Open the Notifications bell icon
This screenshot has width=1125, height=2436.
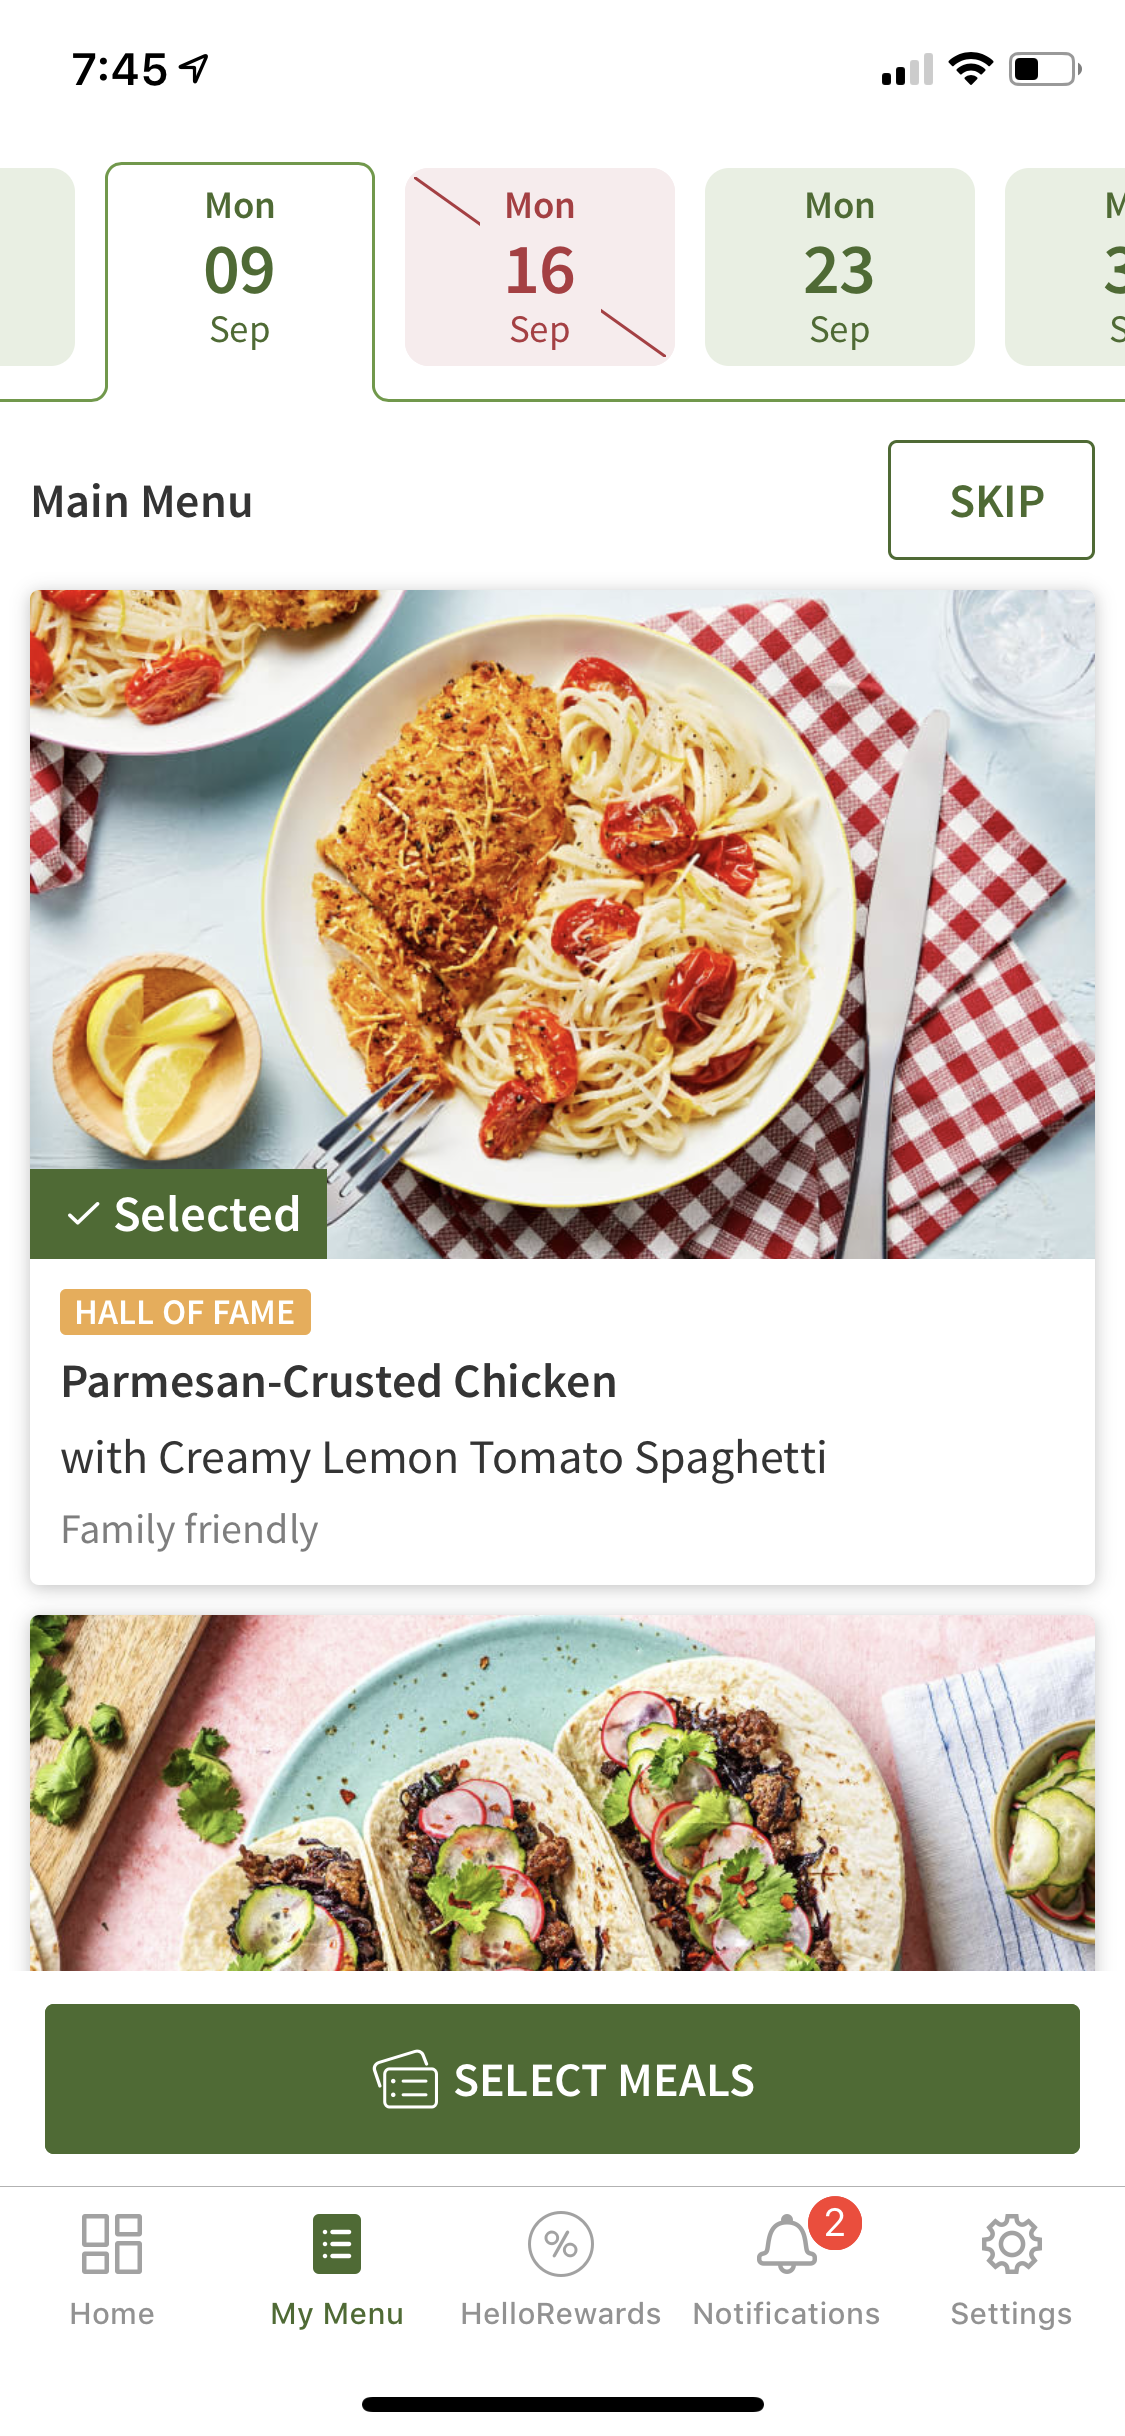(x=786, y=2246)
